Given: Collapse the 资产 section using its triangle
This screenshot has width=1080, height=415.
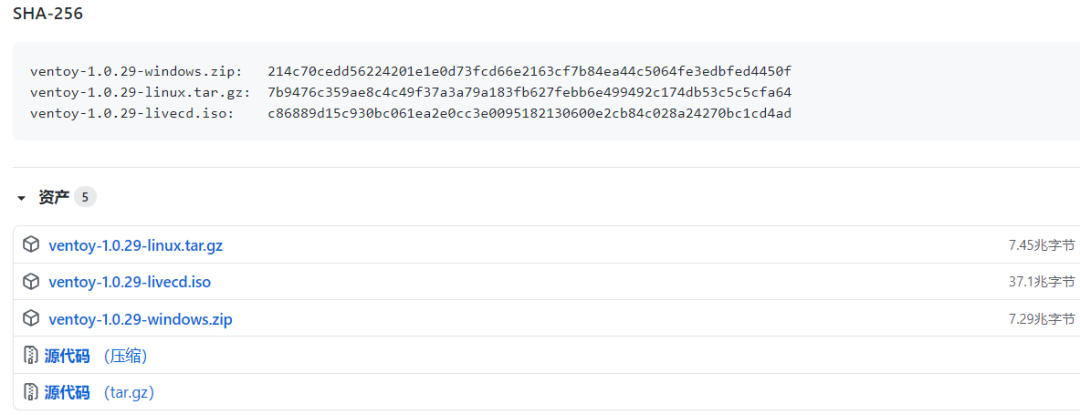Looking at the screenshot, I should (x=23, y=198).
